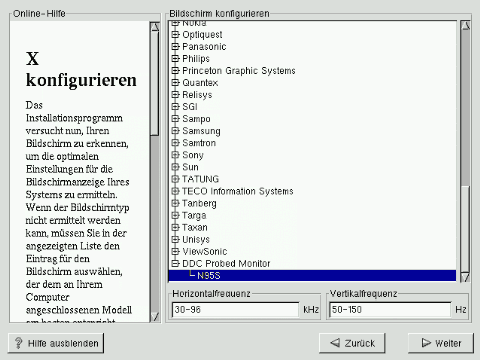Click the Online-Hilfe scrollbar thumb
The height and width of the screenshot is (360, 480).
(154, 84)
